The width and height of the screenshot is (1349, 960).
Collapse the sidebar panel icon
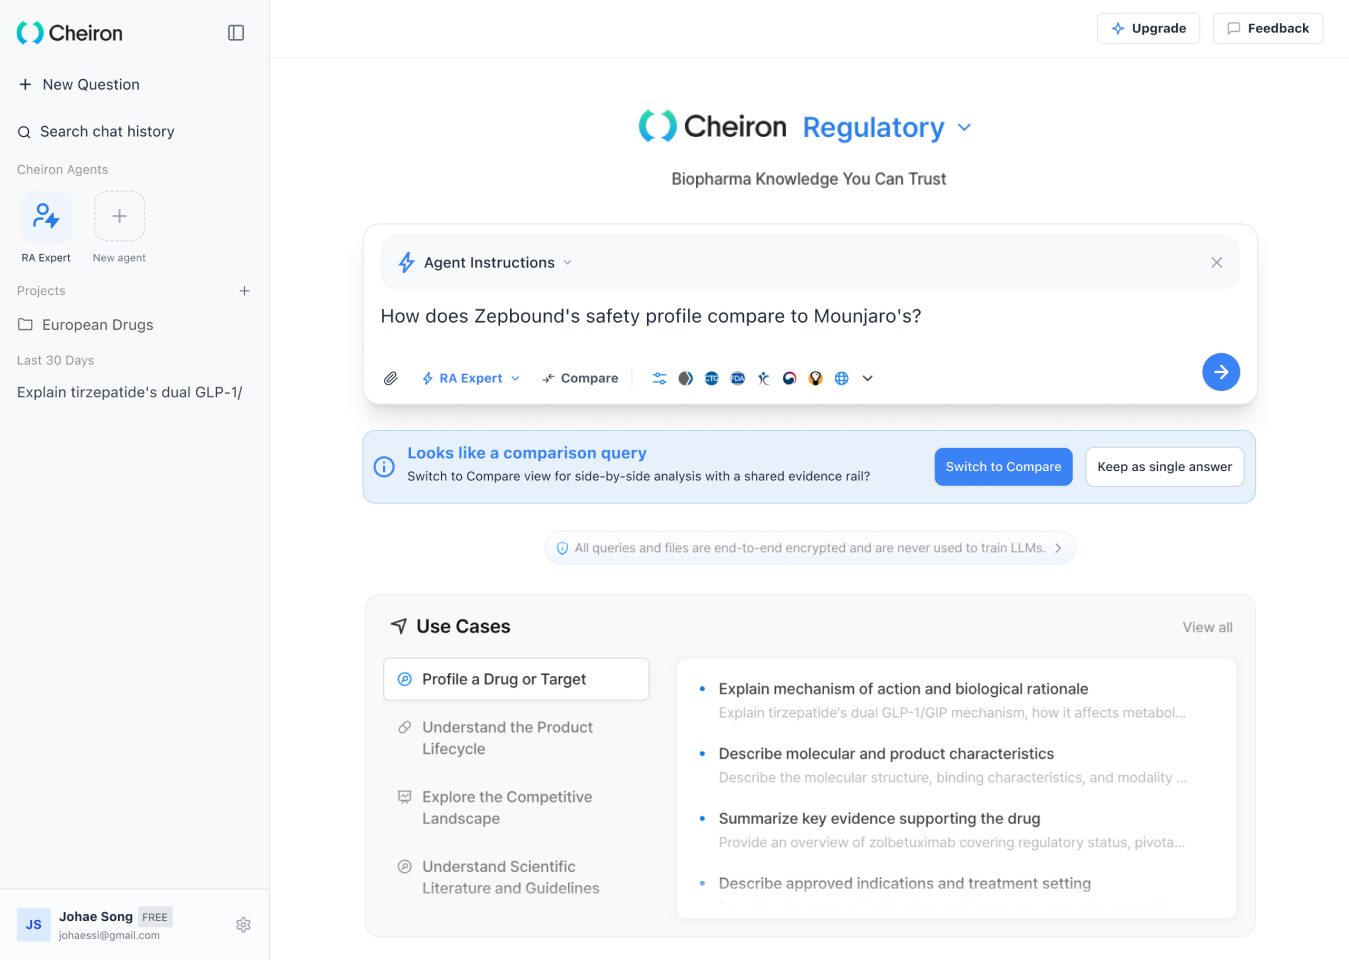pyautogui.click(x=236, y=33)
